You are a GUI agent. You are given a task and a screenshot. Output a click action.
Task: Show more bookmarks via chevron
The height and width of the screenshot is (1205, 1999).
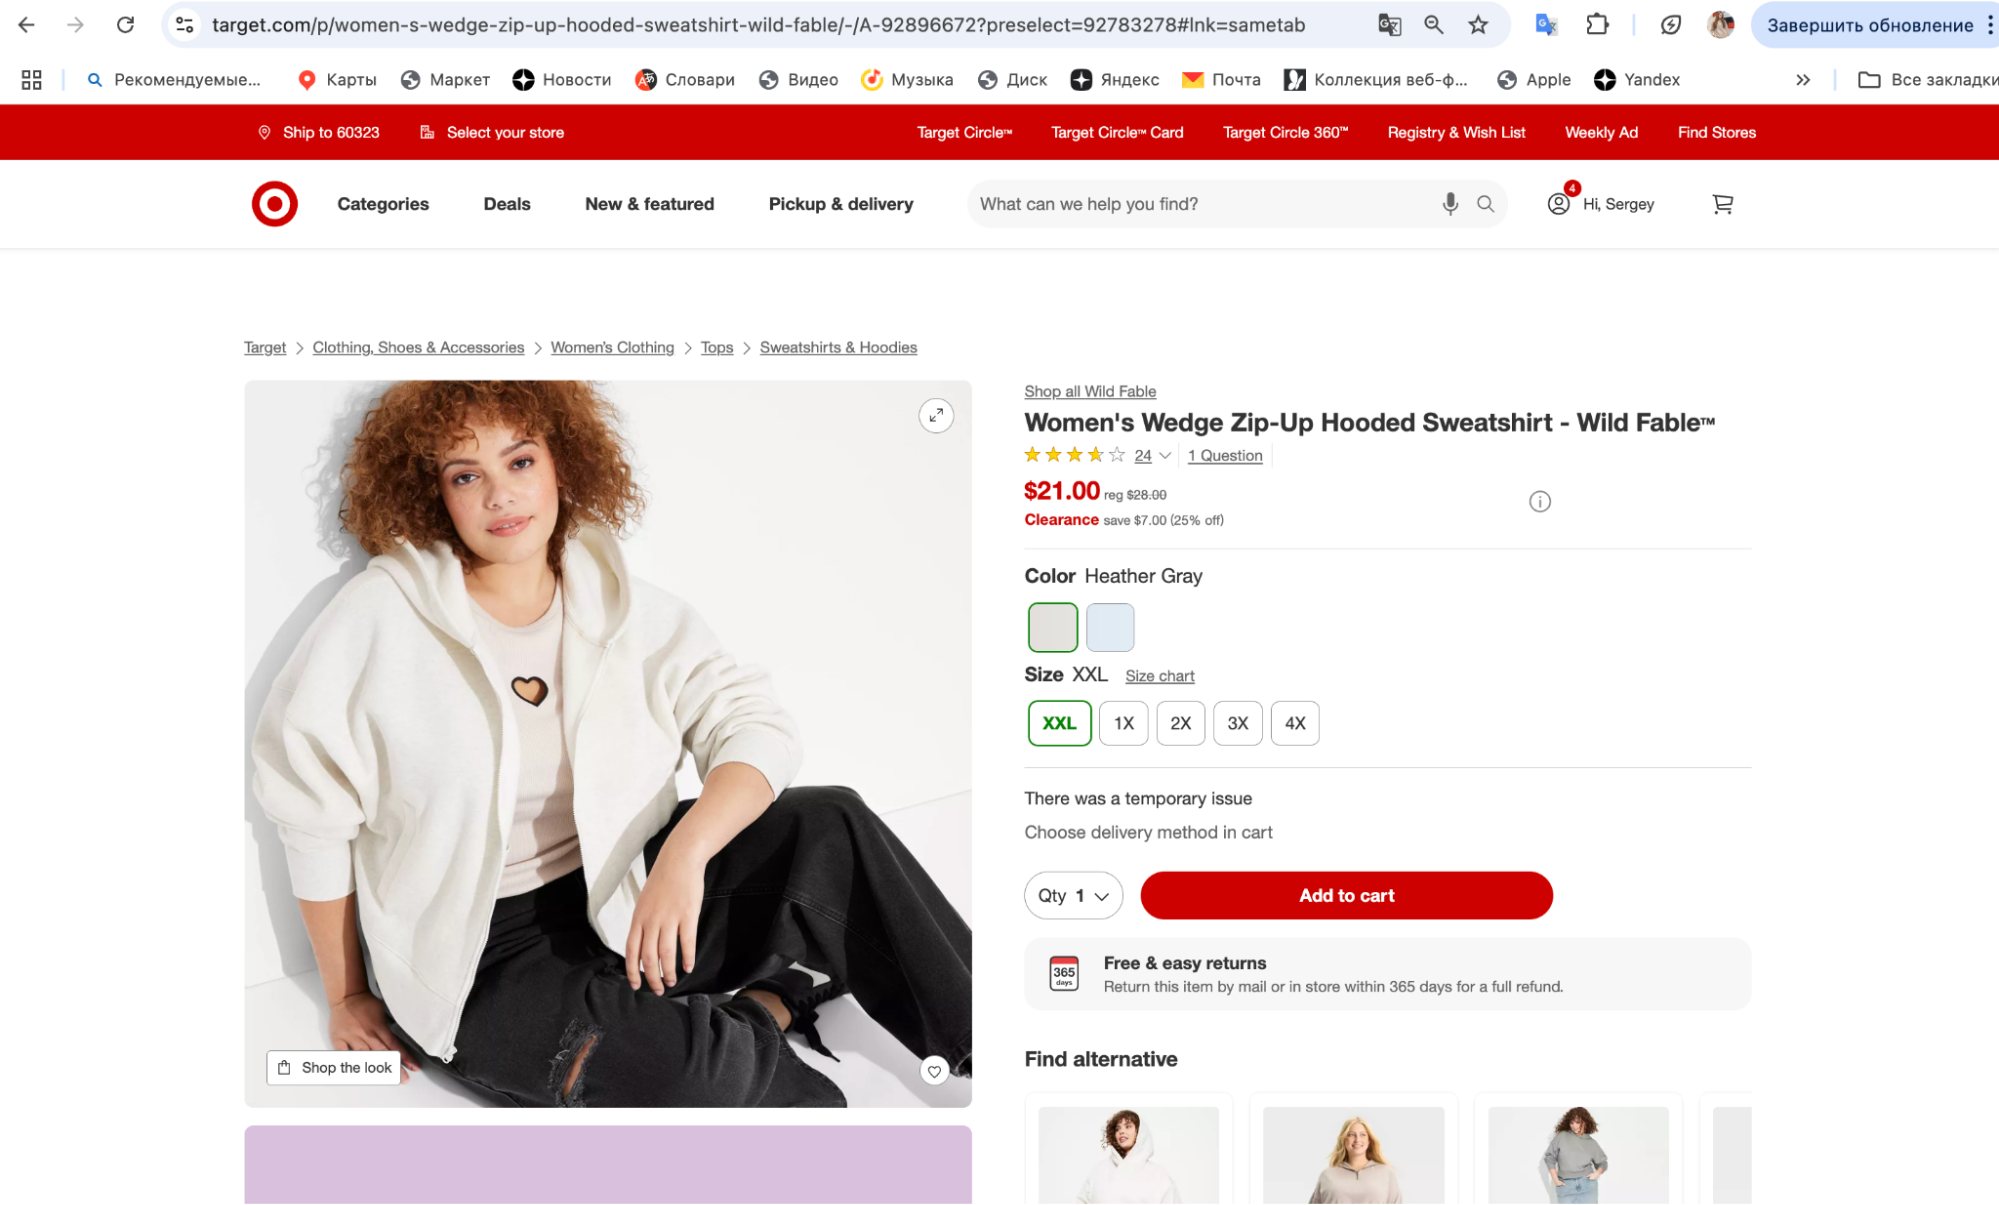click(1802, 80)
